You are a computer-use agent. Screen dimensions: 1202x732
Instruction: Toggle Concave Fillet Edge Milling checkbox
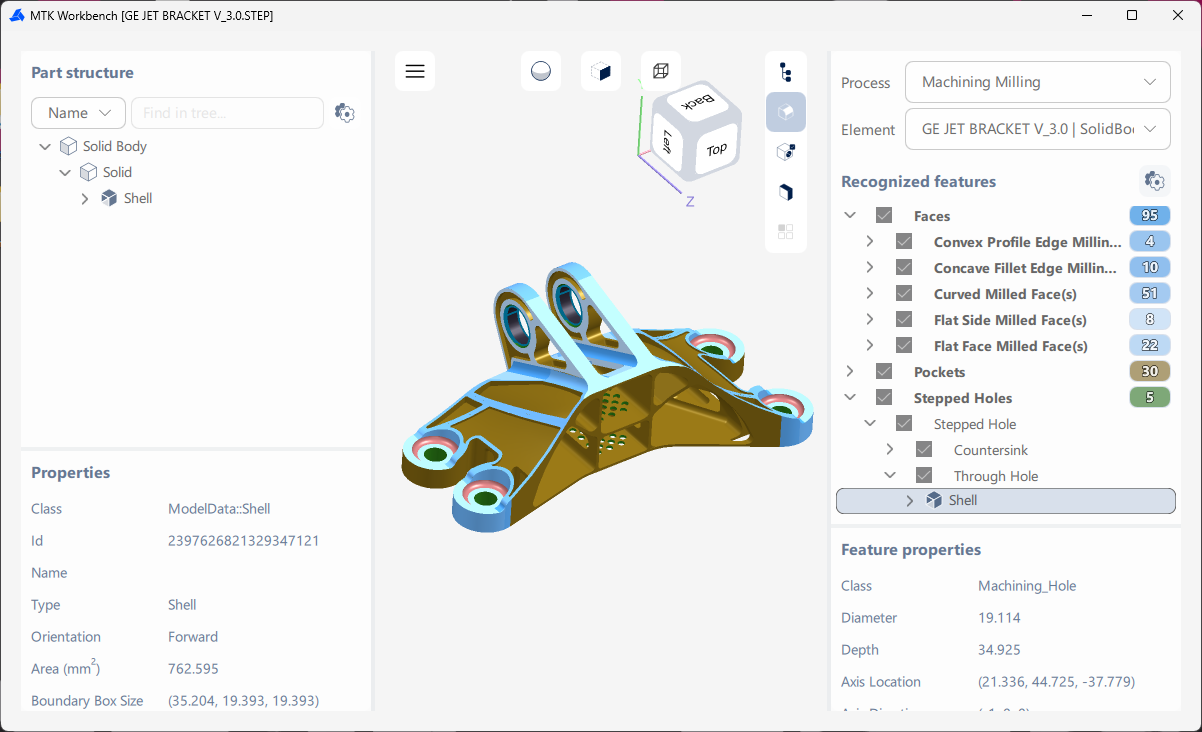(x=904, y=268)
